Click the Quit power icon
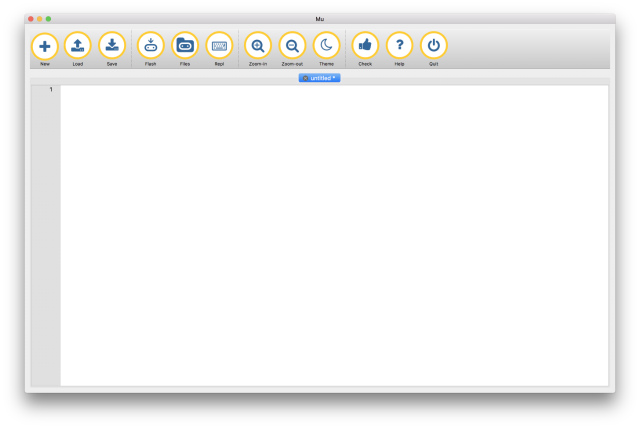This screenshot has width=640, height=428. (433, 46)
